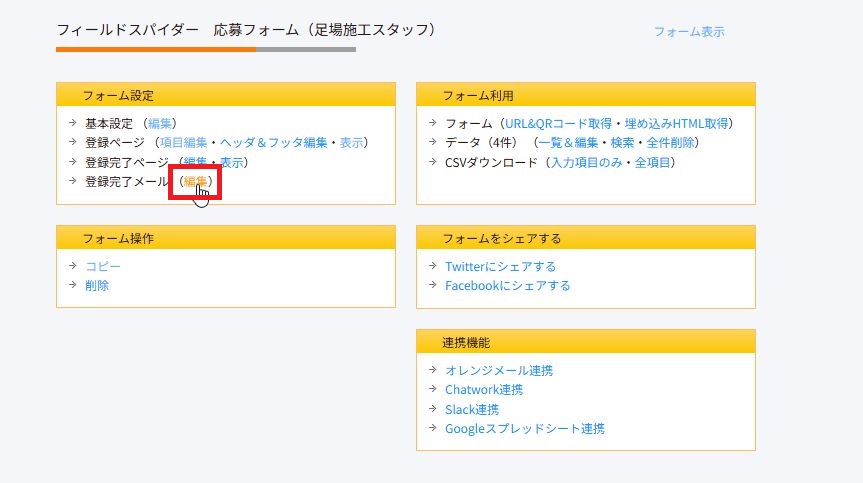
Task: Get the 埋め込みHTML取得 link
Action: click(676, 123)
